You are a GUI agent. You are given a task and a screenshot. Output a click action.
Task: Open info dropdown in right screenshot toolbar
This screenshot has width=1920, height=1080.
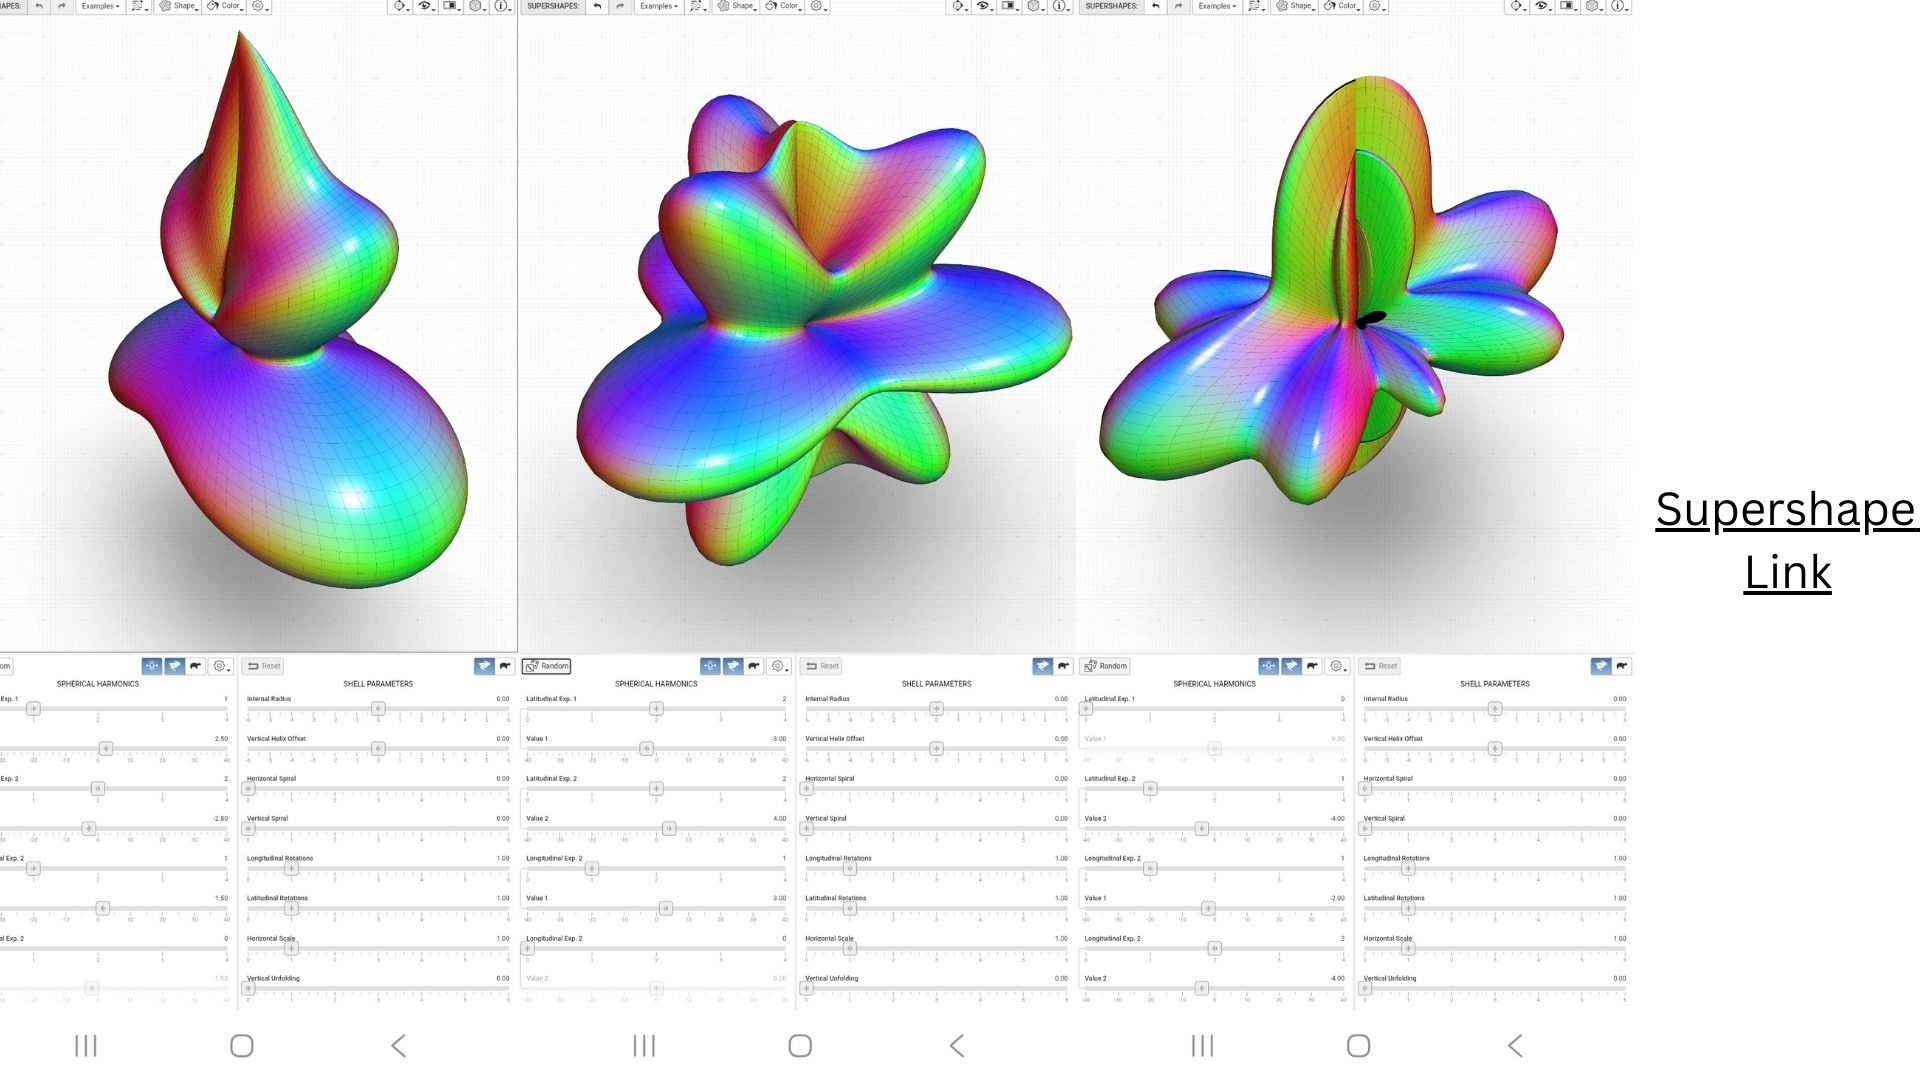coord(1617,6)
